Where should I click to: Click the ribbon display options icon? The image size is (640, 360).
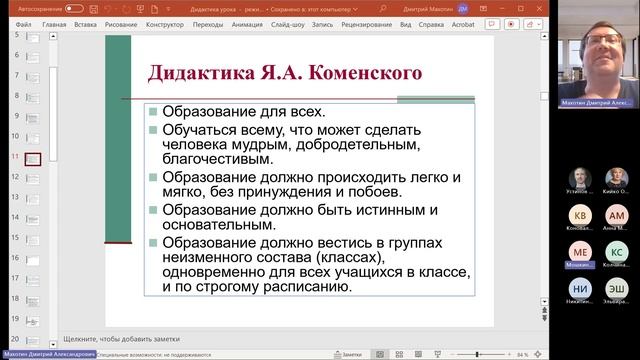coord(483,9)
